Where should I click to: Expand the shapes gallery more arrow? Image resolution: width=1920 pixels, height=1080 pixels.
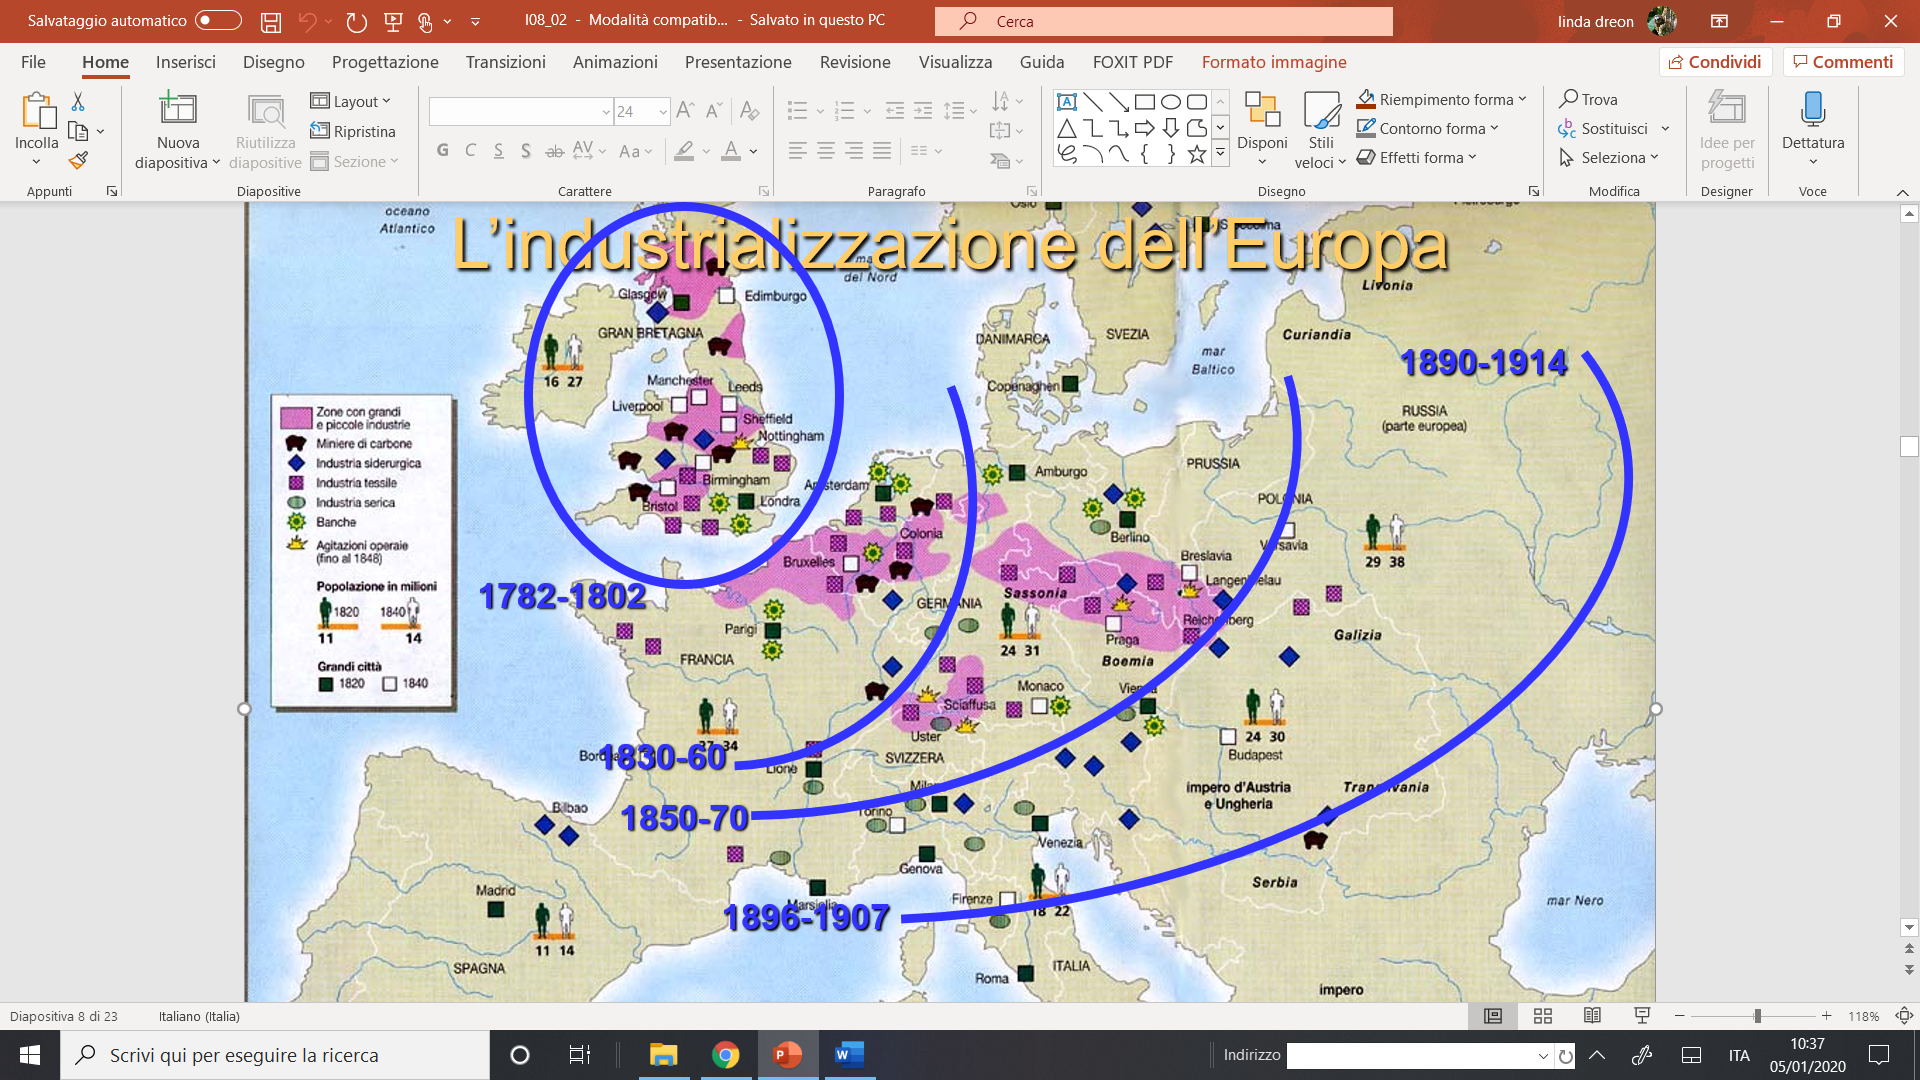coord(1220,153)
